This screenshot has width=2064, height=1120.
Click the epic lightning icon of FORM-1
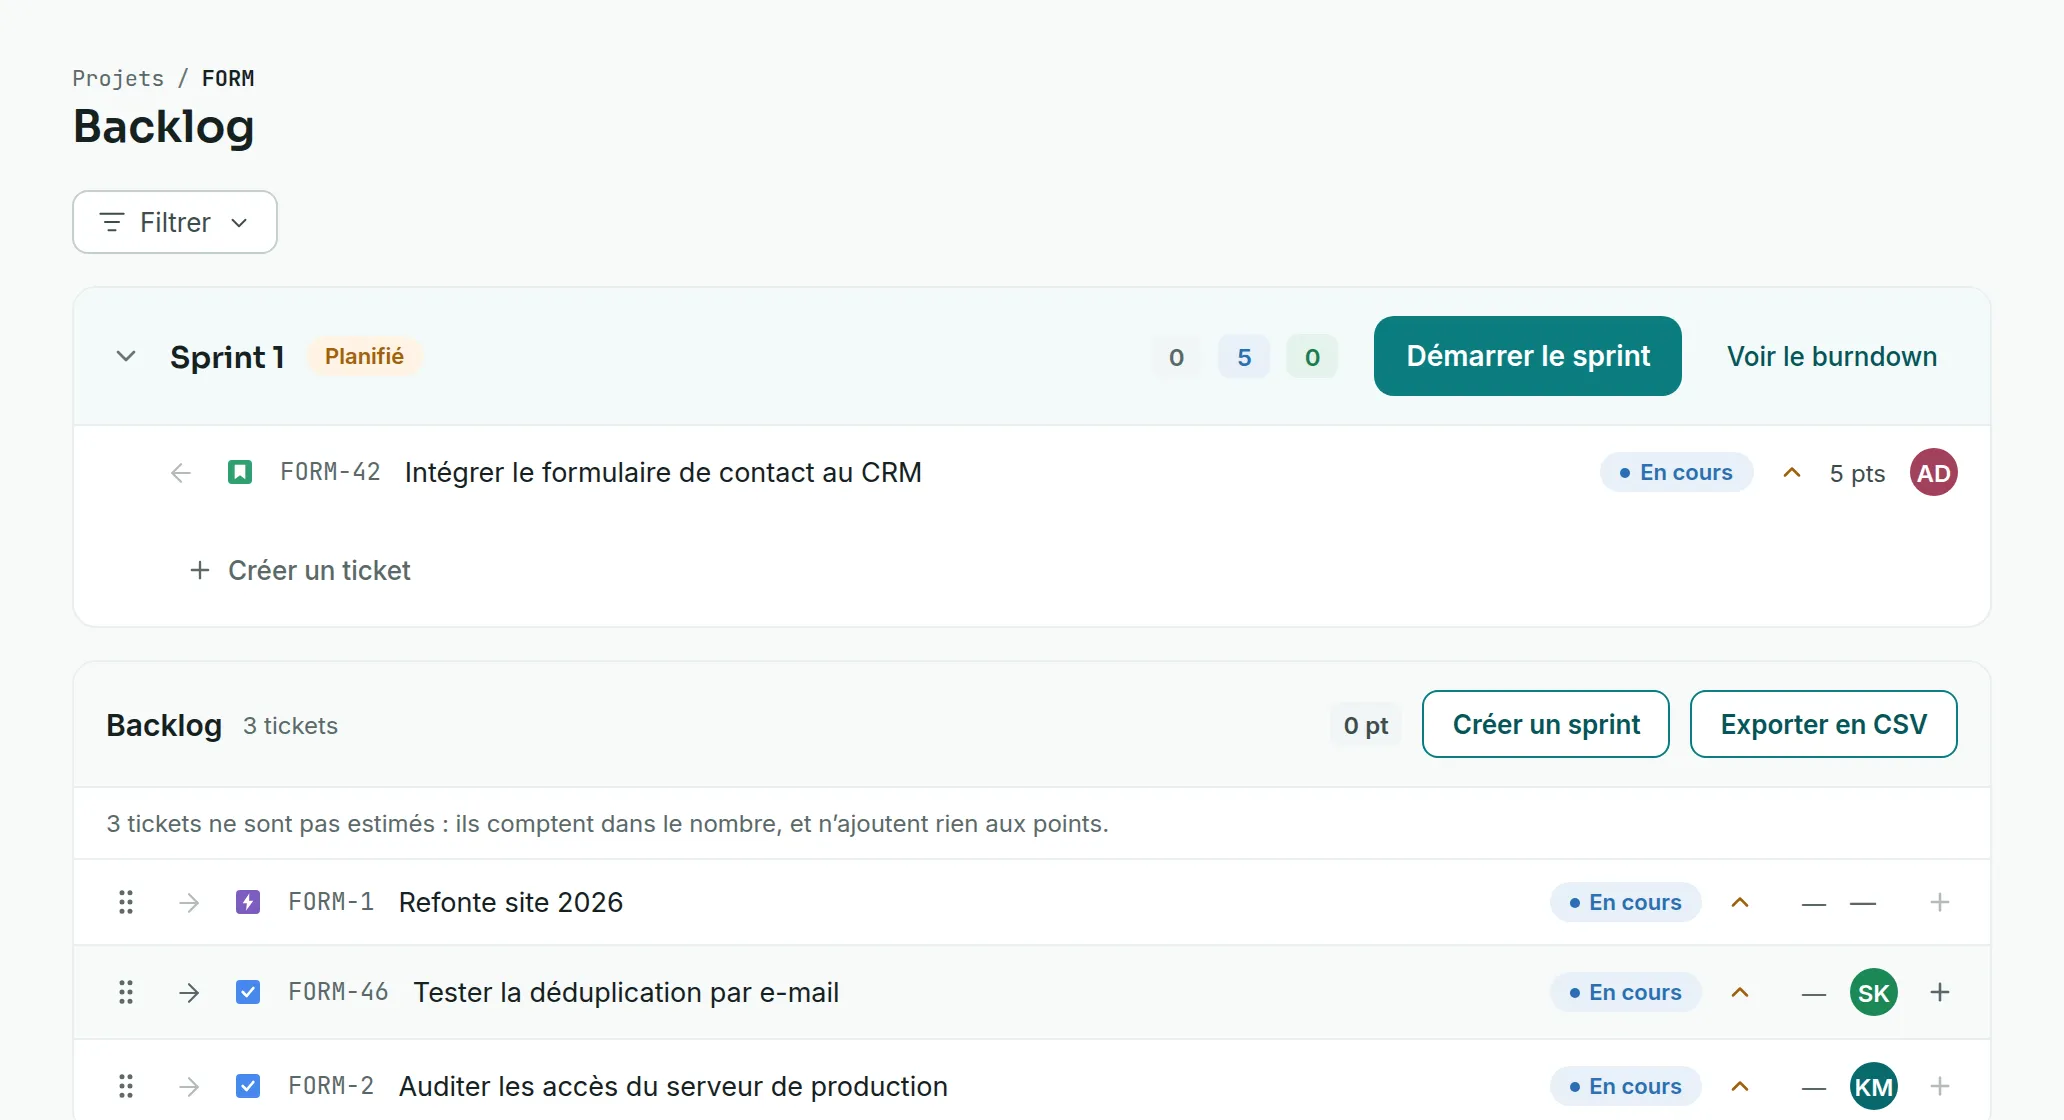tap(248, 902)
